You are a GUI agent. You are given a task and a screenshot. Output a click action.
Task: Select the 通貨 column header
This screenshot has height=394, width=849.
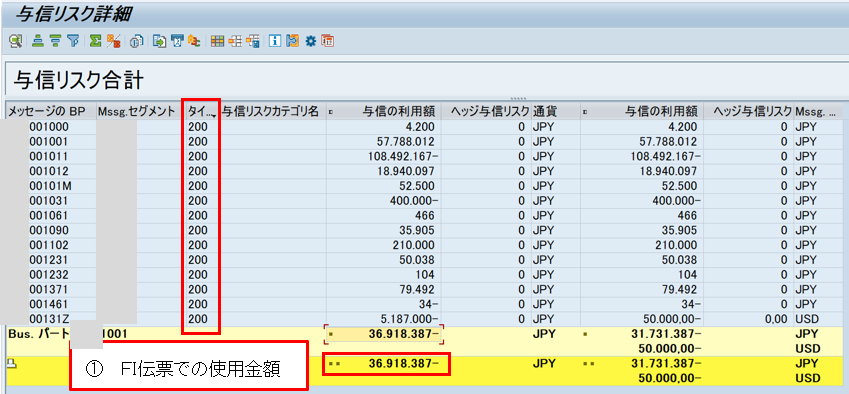[x=556, y=111]
